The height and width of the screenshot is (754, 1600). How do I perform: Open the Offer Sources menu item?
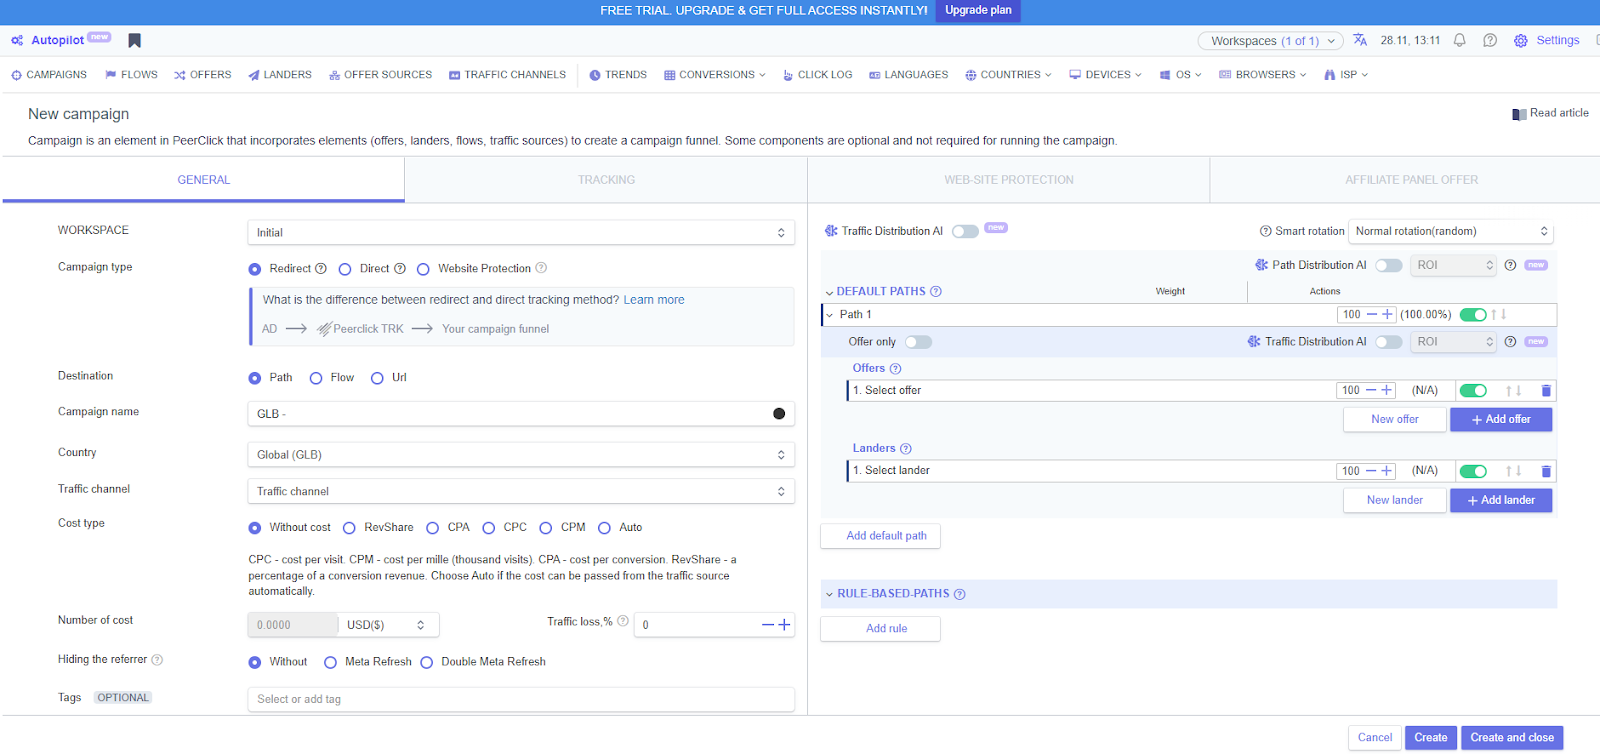click(380, 75)
